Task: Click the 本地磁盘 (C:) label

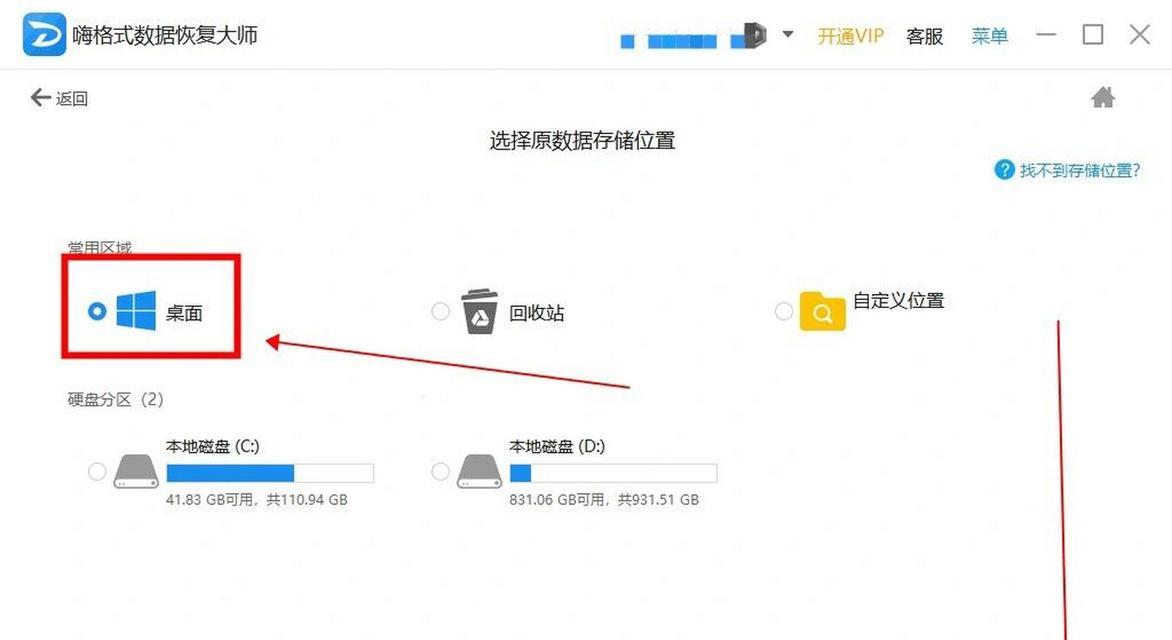Action: pos(212,446)
